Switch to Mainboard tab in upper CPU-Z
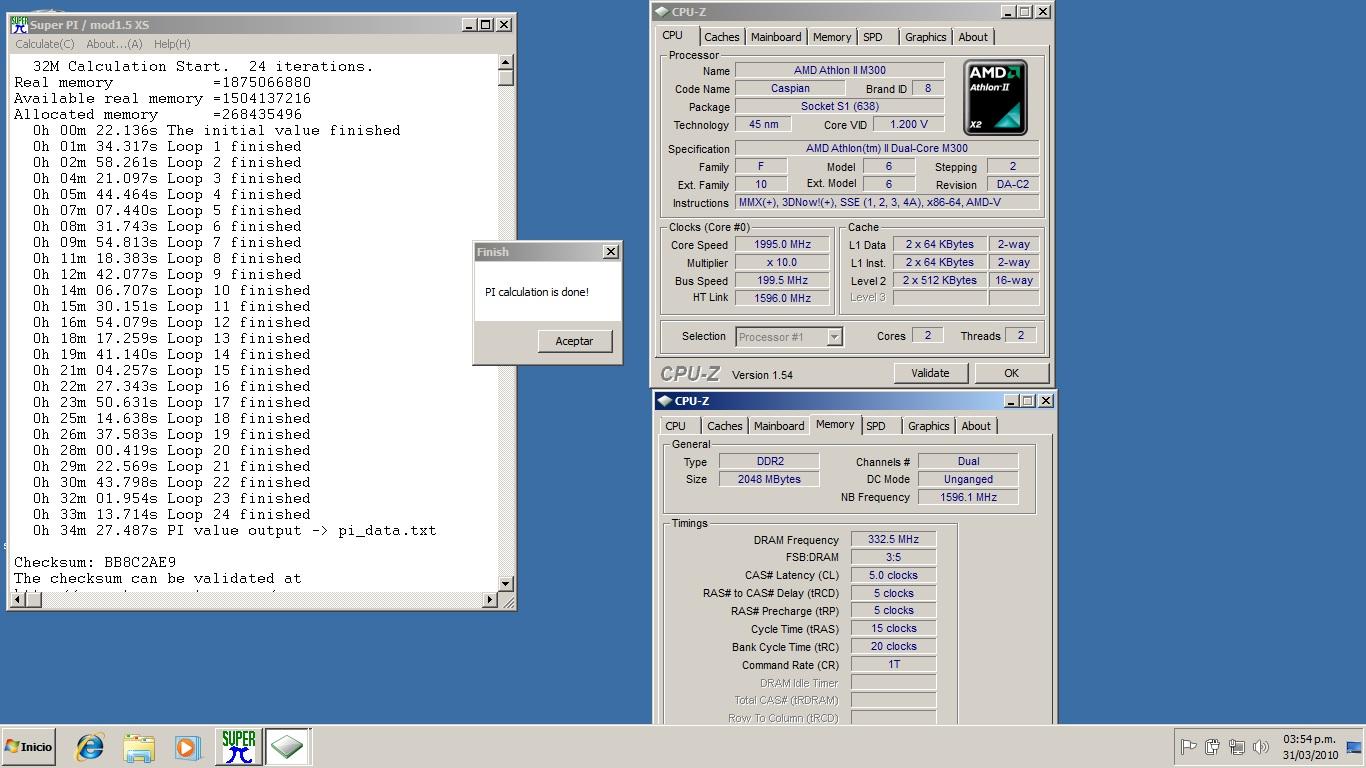 point(776,37)
